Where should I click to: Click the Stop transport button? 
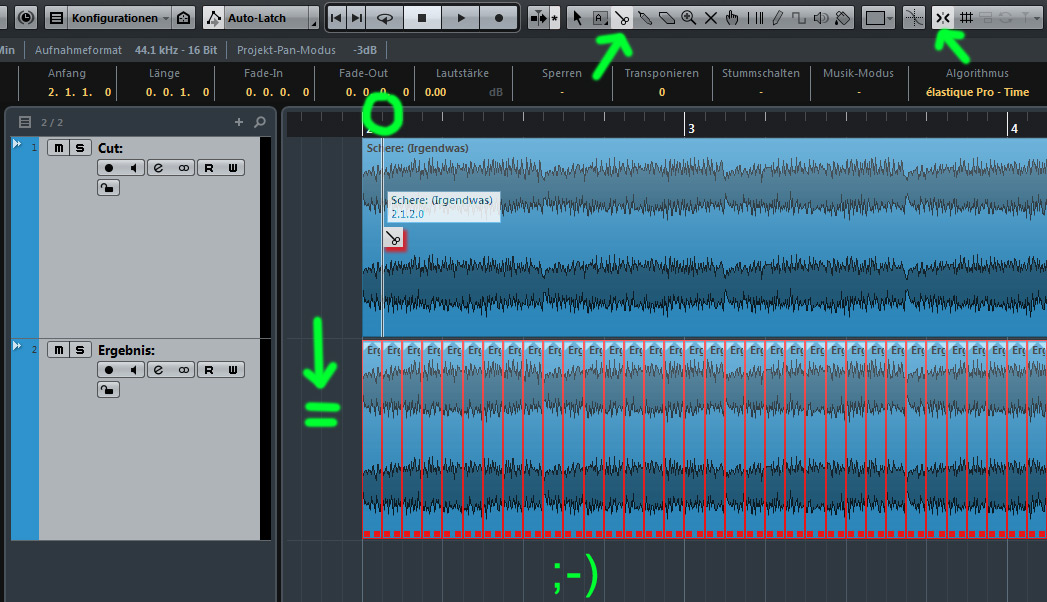pos(422,18)
